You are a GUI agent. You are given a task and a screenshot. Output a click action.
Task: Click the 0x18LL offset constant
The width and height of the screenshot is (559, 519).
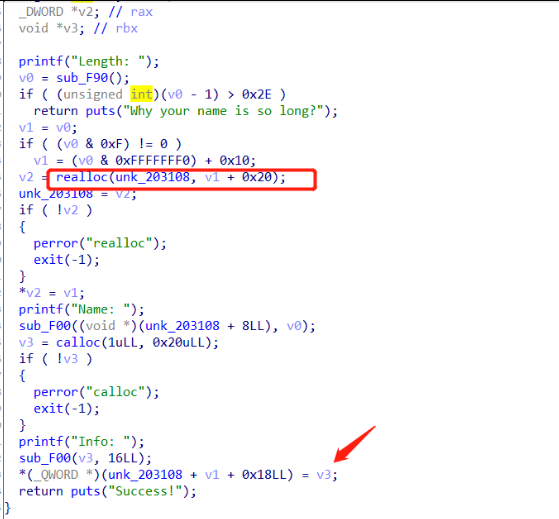tap(264, 475)
